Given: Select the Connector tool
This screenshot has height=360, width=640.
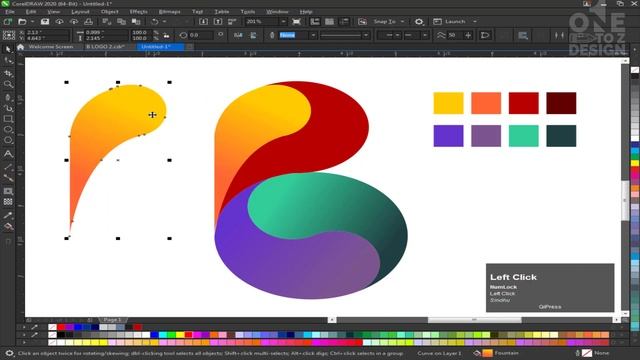Looking at the screenshot, I should point(8,178).
